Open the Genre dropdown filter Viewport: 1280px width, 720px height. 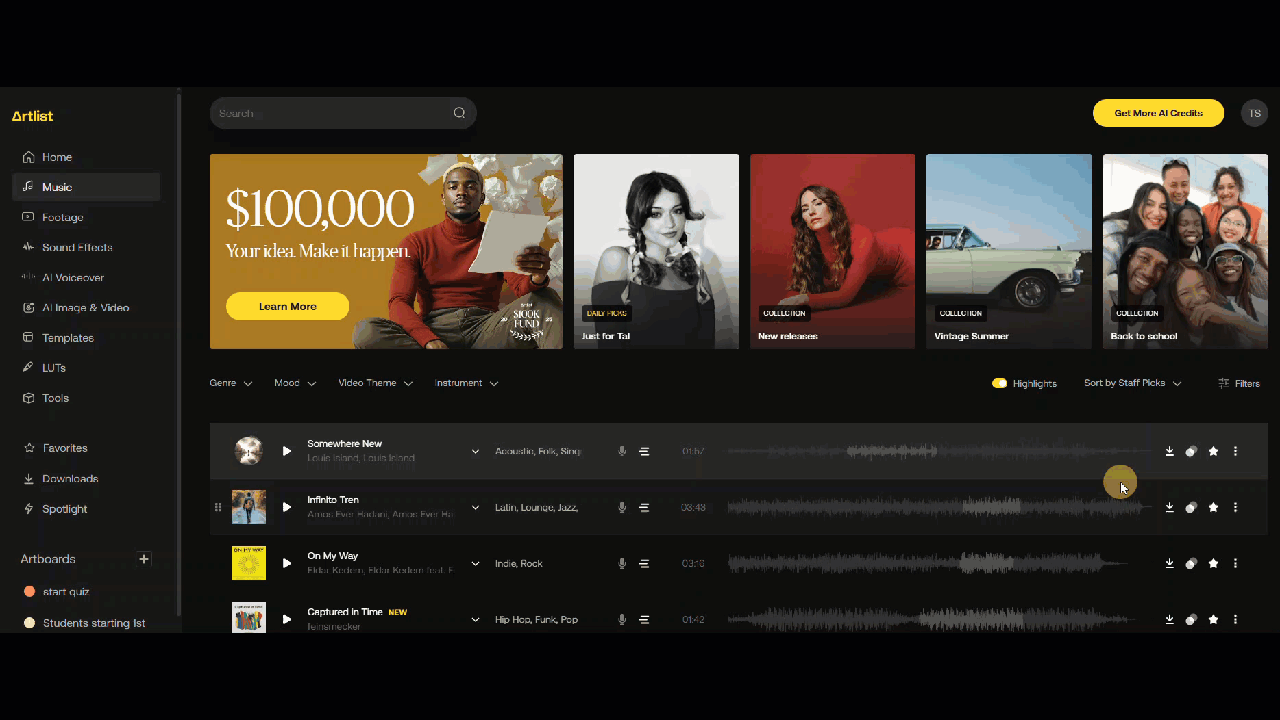tap(230, 383)
